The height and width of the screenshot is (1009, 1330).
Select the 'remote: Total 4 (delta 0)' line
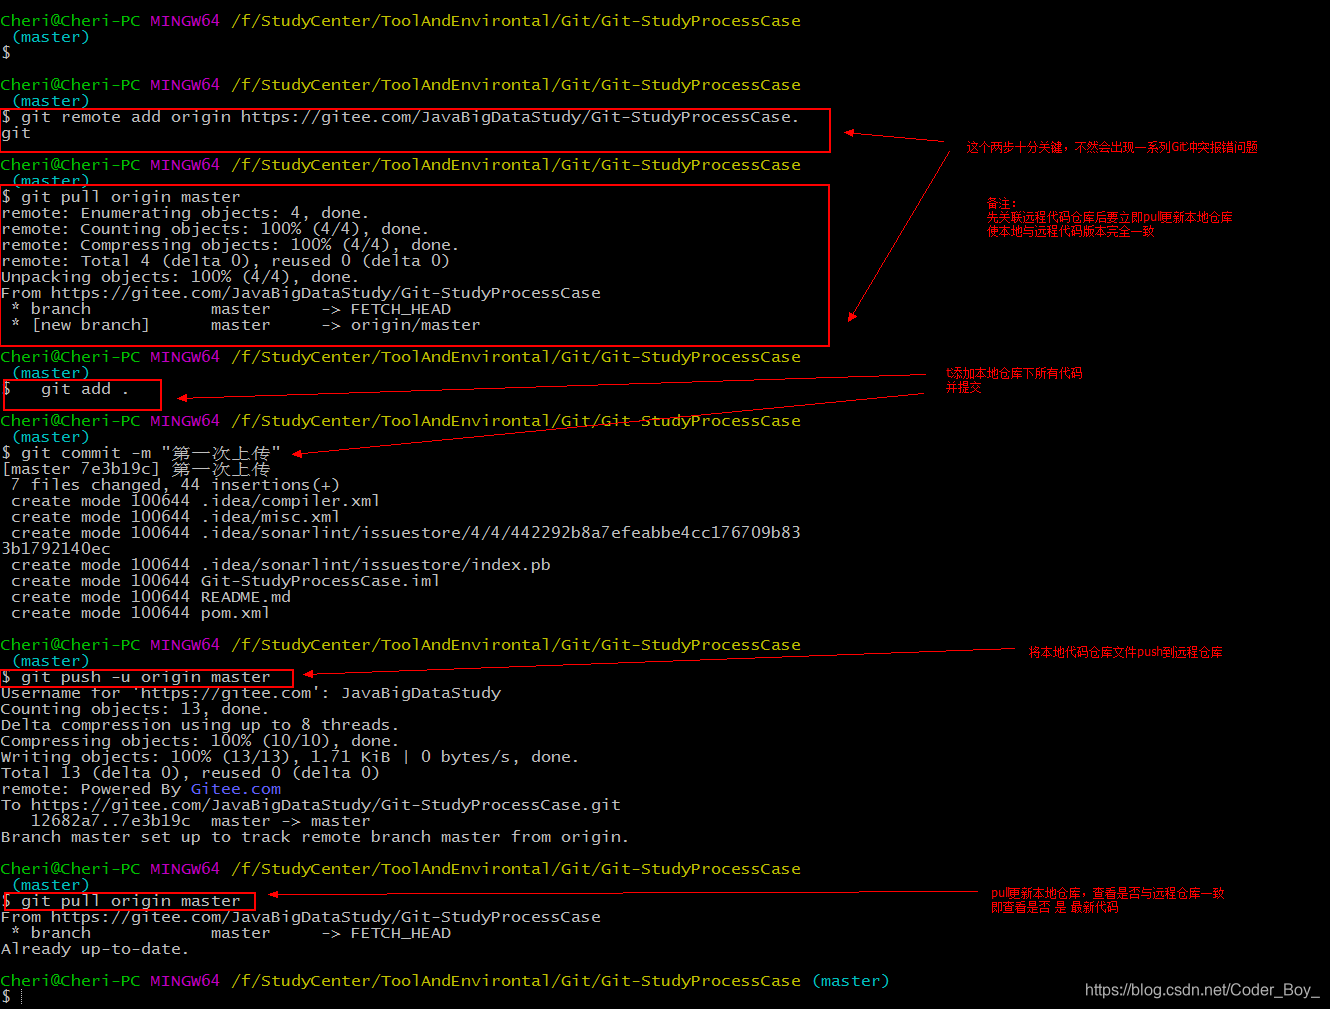click(x=225, y=261)
